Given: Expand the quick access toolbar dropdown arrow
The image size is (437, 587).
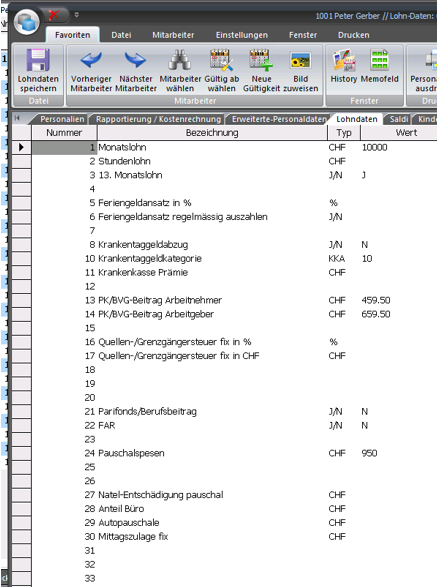Looking at the screenshot, I should tap(77, 15).
